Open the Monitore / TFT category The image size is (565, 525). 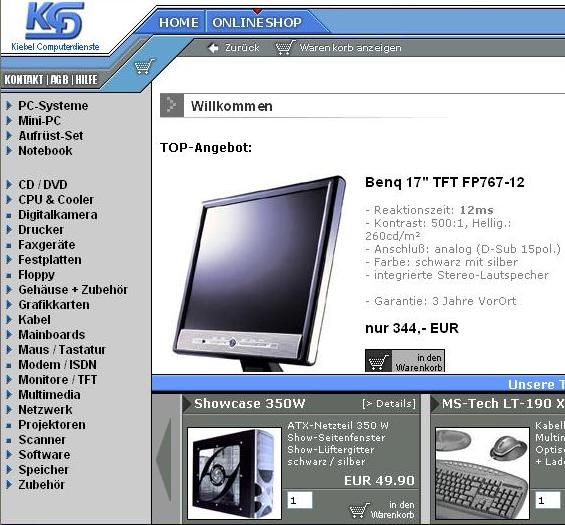tap(58, 379)
